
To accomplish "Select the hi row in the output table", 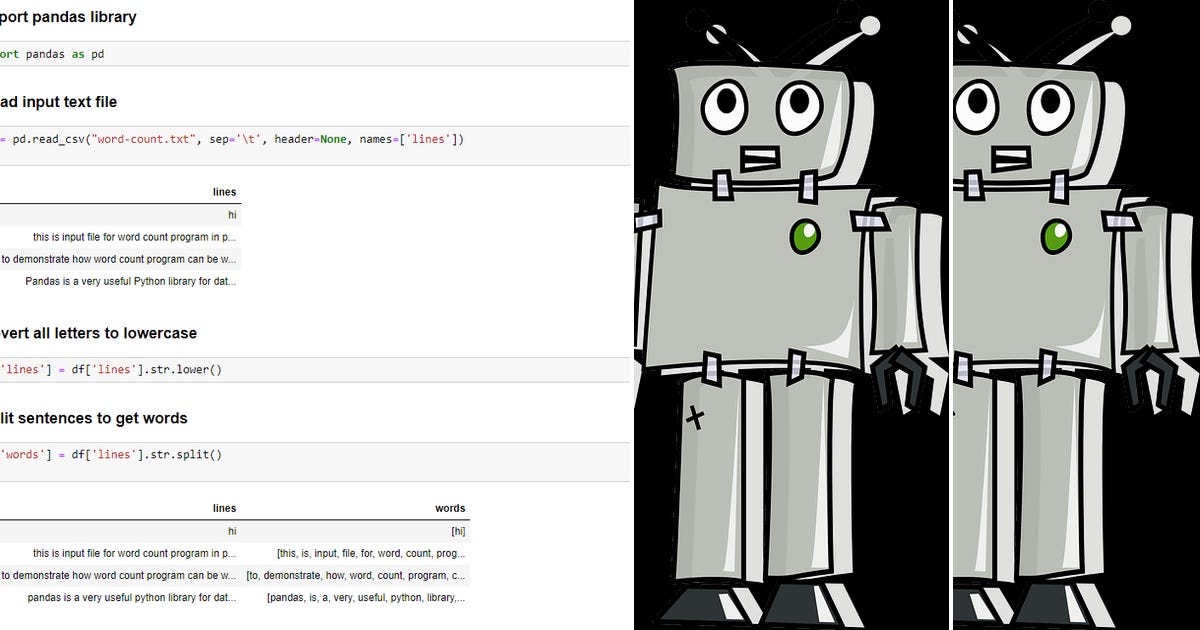I will [230, 215].
